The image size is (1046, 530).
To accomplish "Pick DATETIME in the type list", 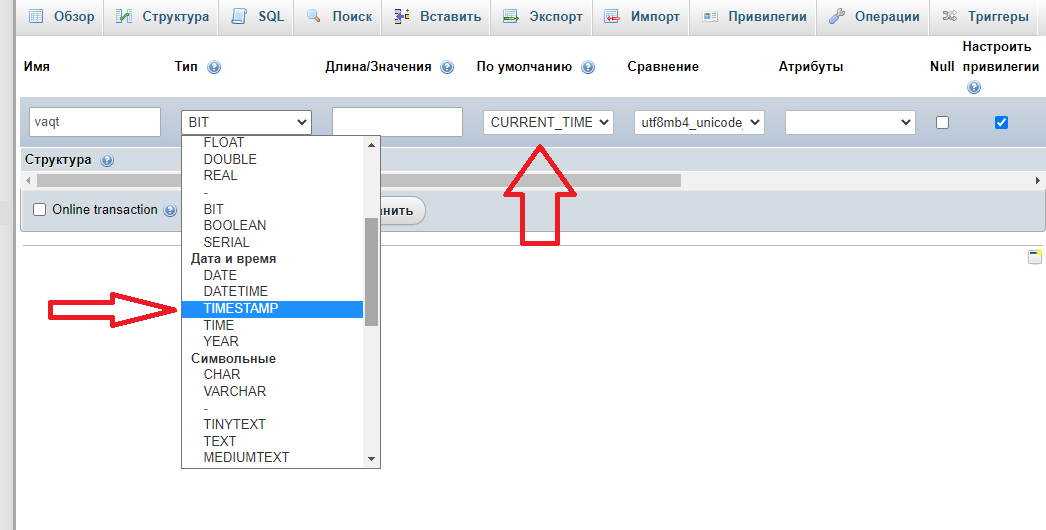I will 235,292.
